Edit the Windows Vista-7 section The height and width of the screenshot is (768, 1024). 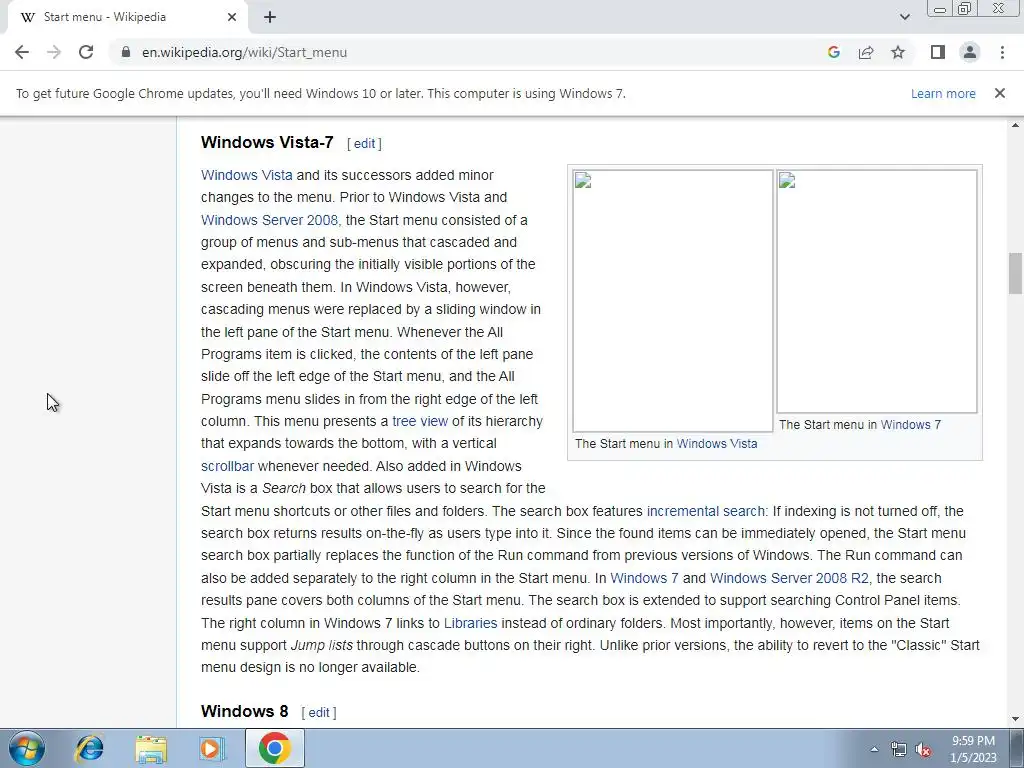[x=364, y=144]
